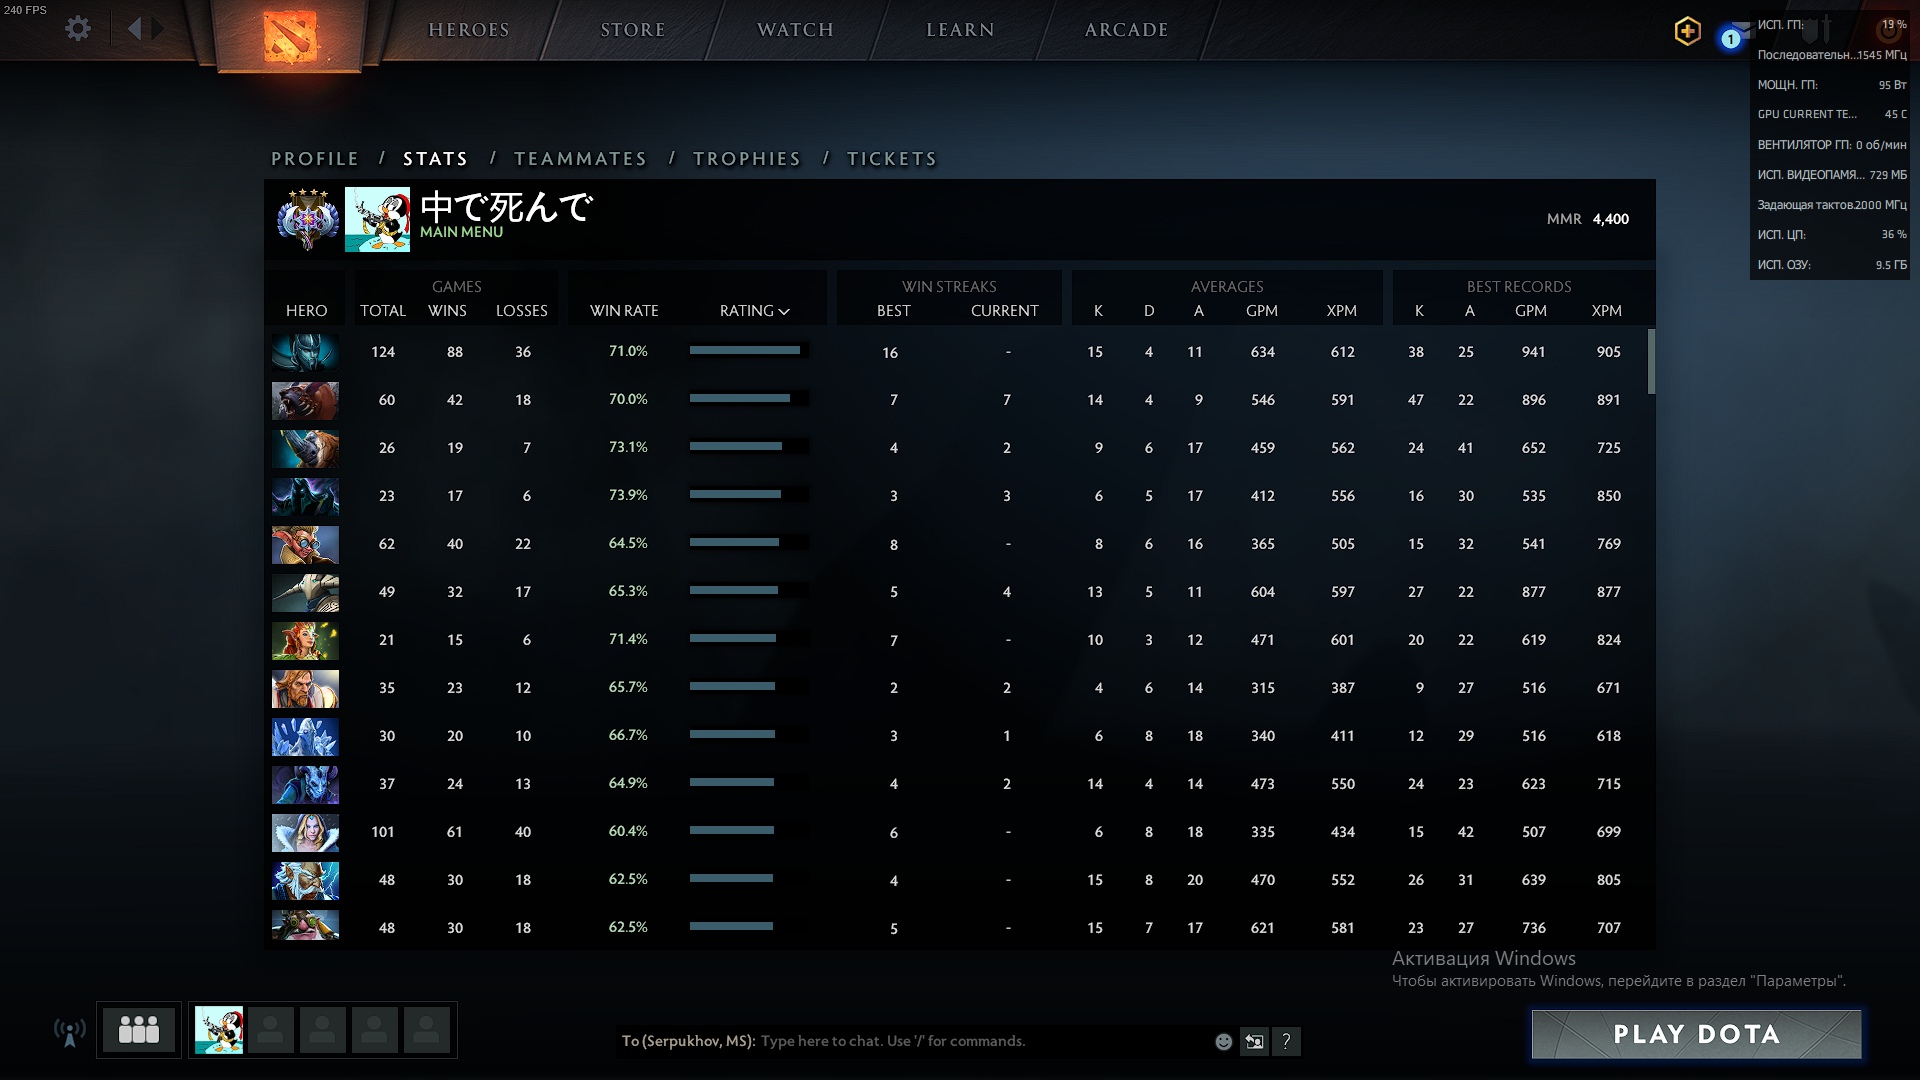The height and width of the screenshot is (1080, 1920).
Task: Open the Arcade menu
Action: [x=1127, y=30]
